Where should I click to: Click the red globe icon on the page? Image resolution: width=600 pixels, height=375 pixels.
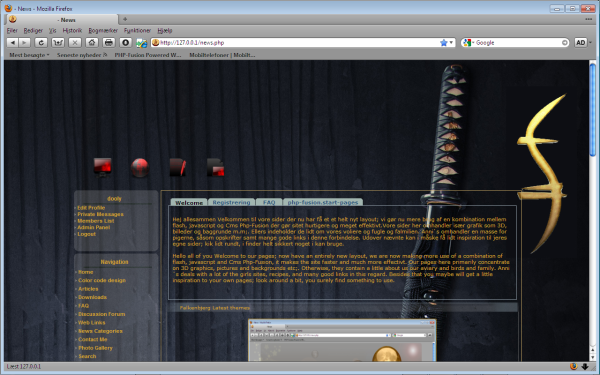pyautogui.click(x=140, y=168)
